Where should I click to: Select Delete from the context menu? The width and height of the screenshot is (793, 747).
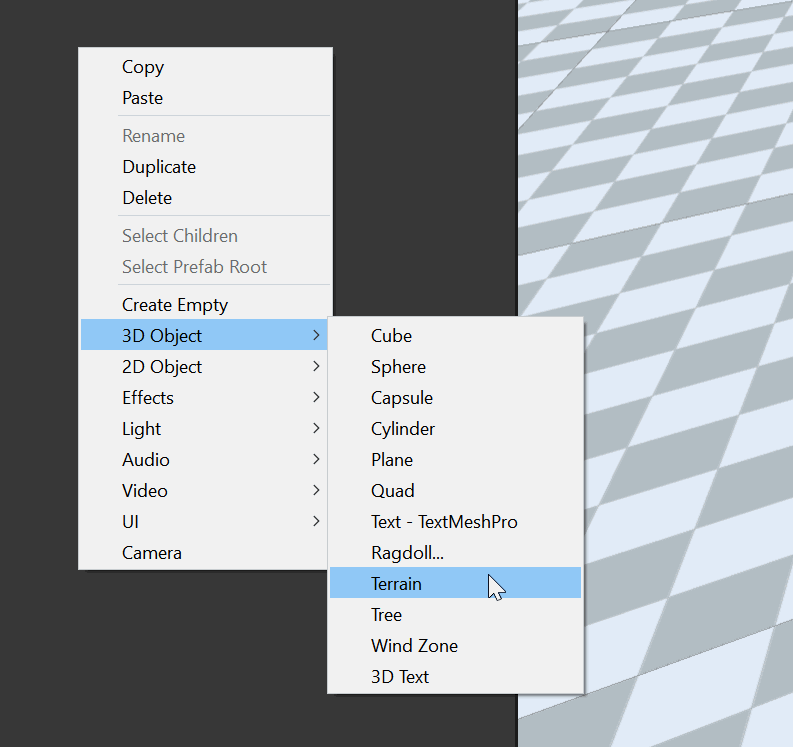[x=147, y=198]
